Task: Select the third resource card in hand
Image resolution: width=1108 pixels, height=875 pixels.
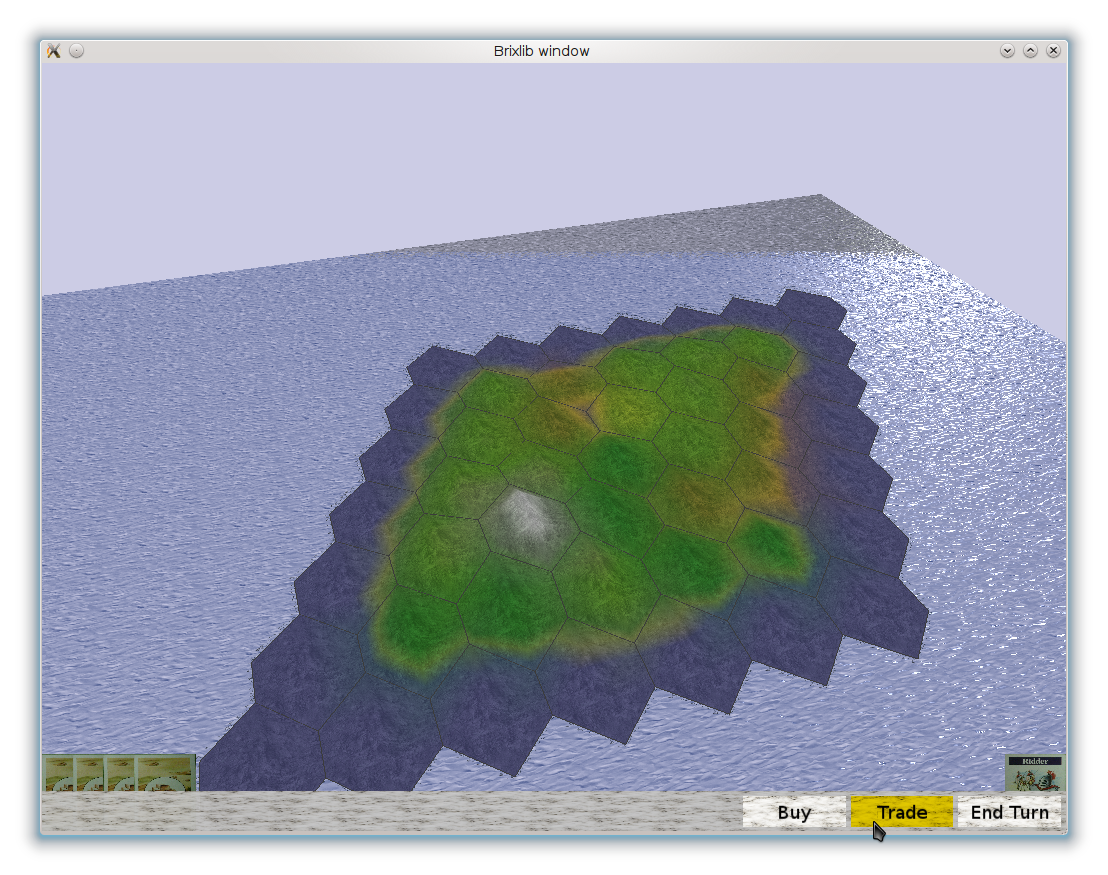Action: click(x=120, y=773)
